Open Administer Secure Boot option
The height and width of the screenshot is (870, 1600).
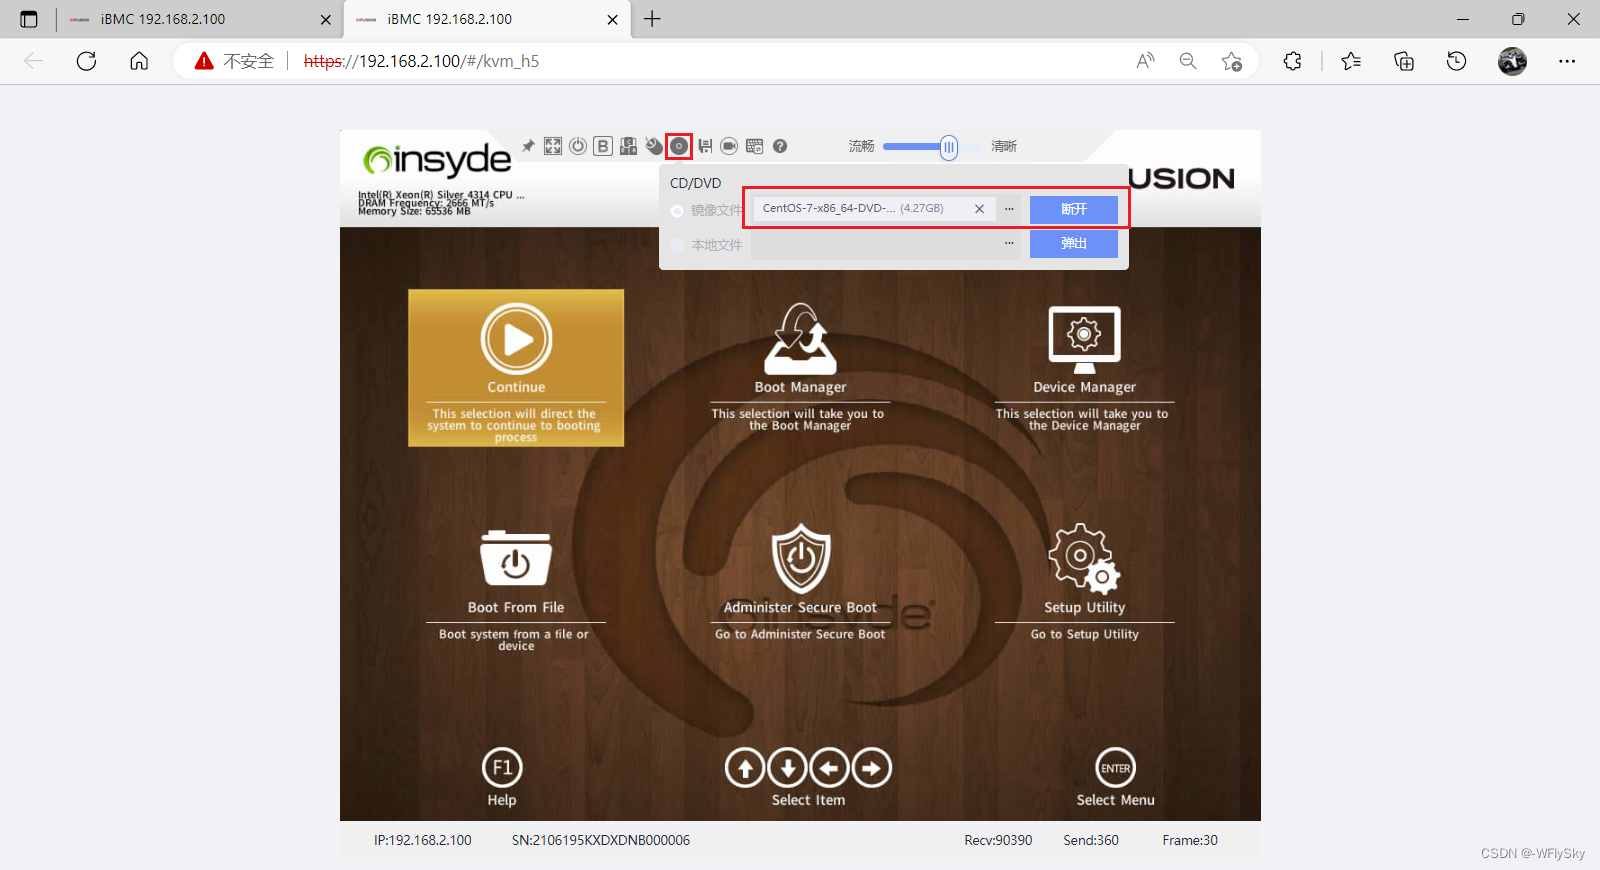click(x=800, y=583)
